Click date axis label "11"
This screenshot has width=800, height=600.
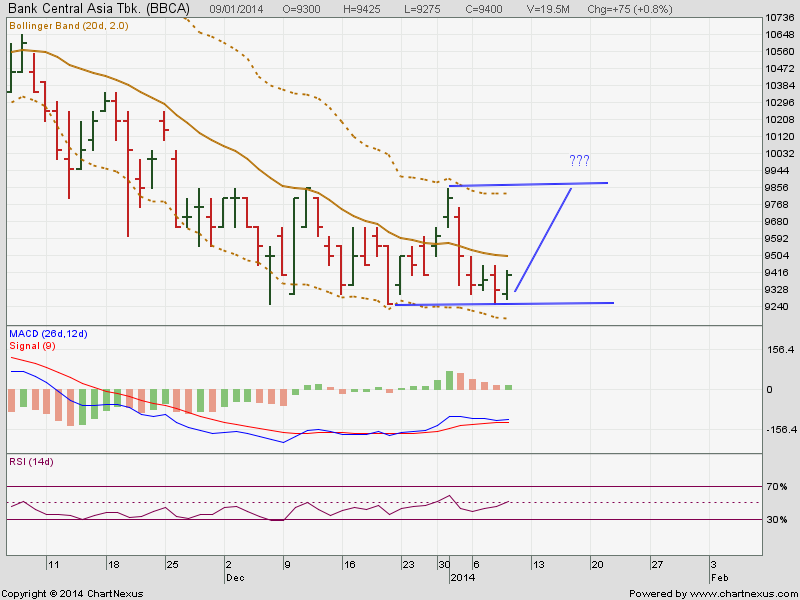54,565
